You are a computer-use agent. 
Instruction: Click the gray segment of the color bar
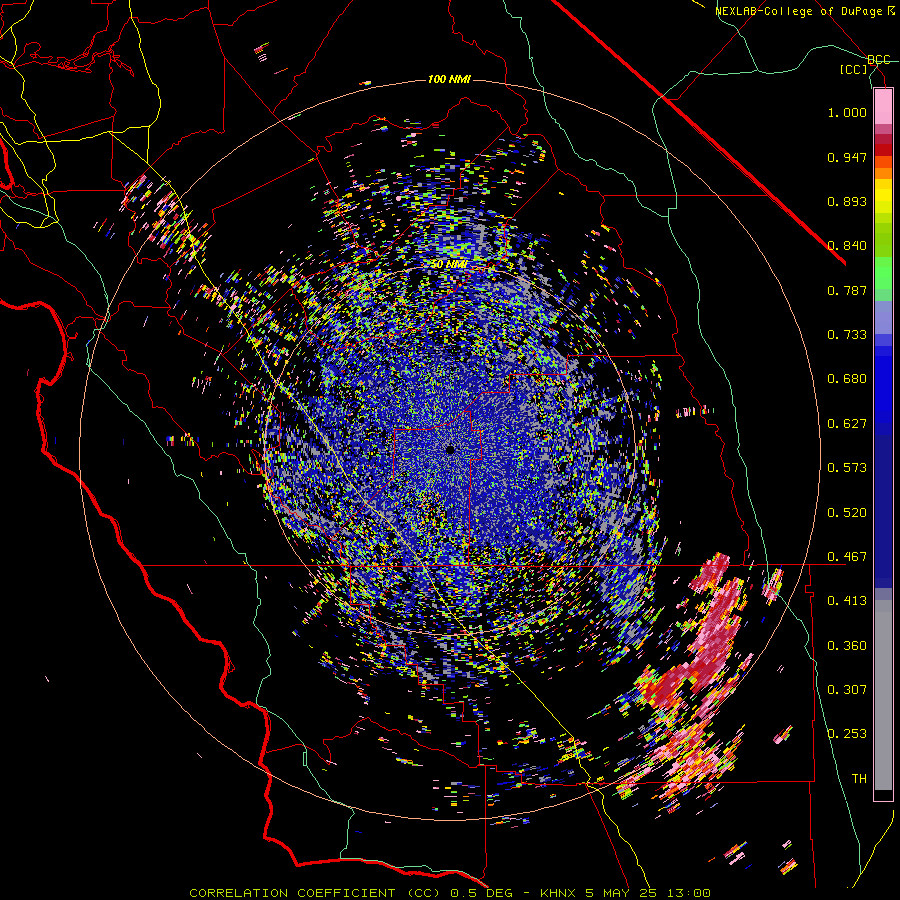click(883, 695)
